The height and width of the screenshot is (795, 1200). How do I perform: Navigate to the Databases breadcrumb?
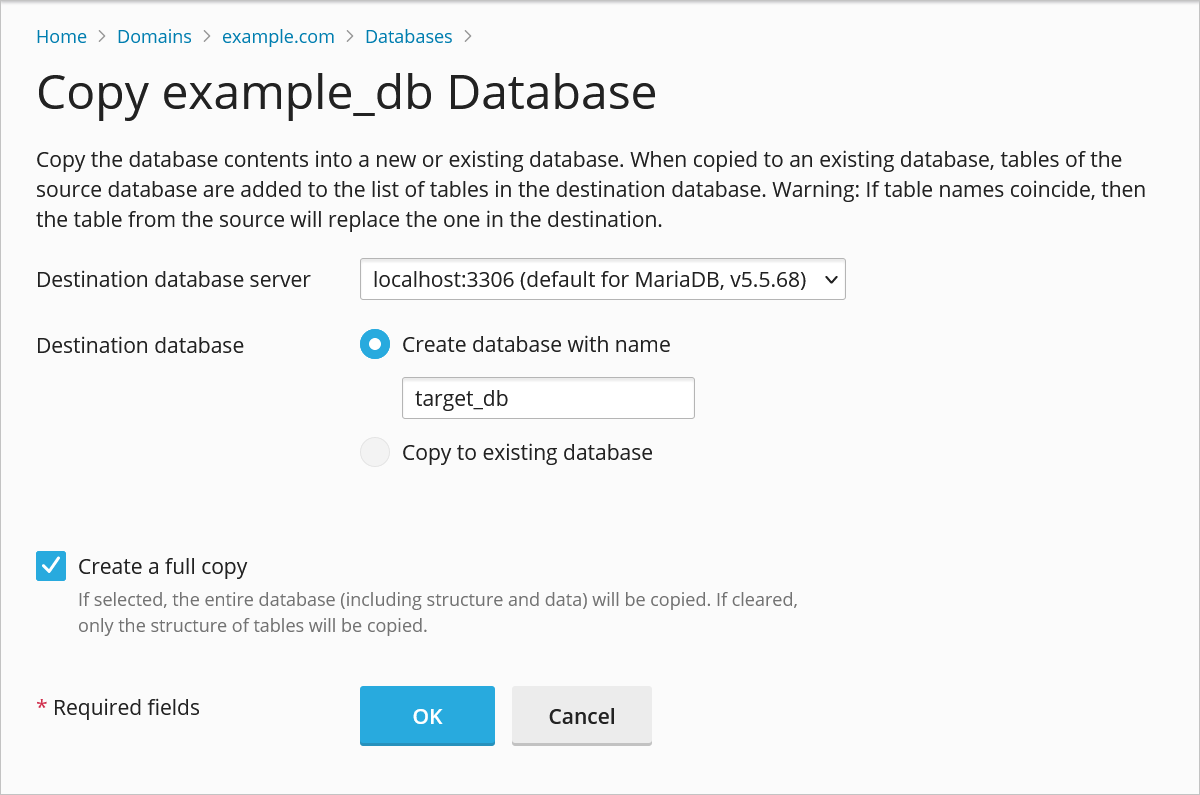408,37
